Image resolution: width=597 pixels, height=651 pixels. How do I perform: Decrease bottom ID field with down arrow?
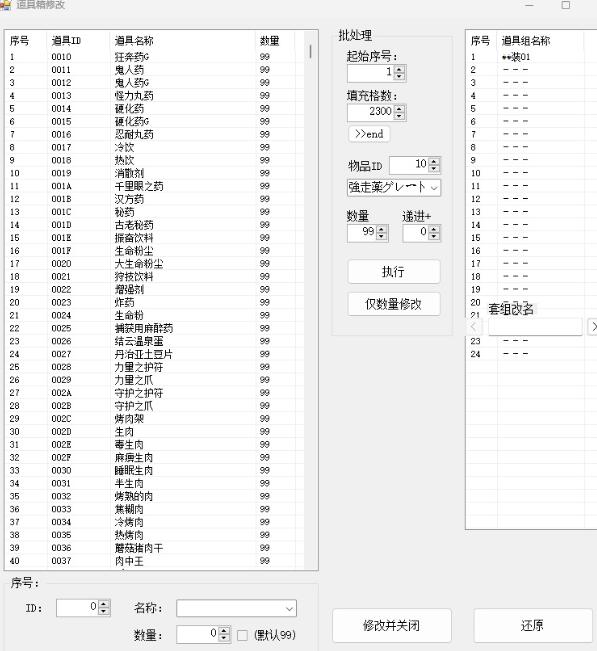pos(104,612)
